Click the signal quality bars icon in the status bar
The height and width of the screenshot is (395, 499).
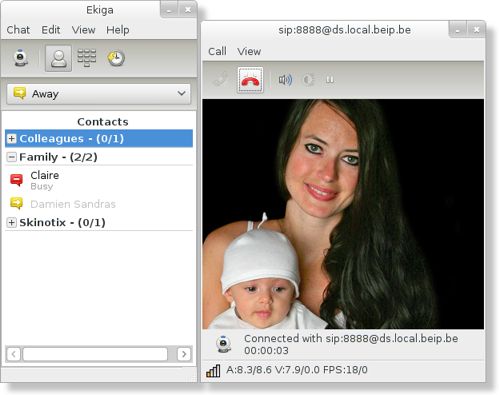click(x=213, y=370)
